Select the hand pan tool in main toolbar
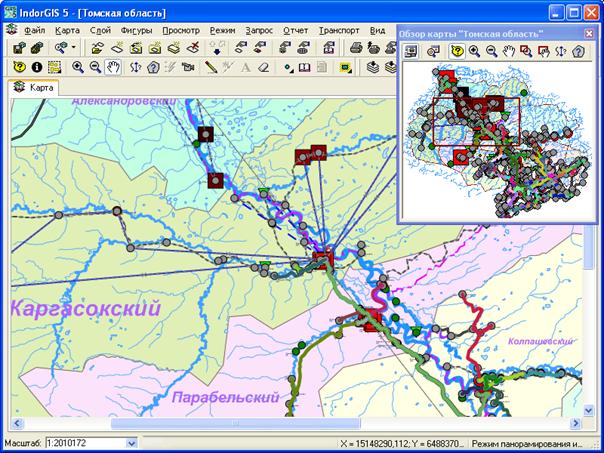Viewport: 604px width, 453px height. click(113, 67)
